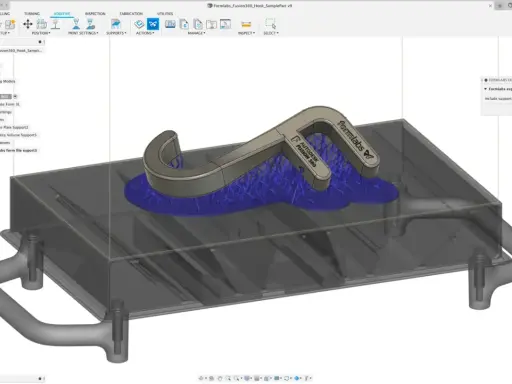Switch to the ADDITIVE tab
This screenshot has width=512, height=384.
coord(62,14)
